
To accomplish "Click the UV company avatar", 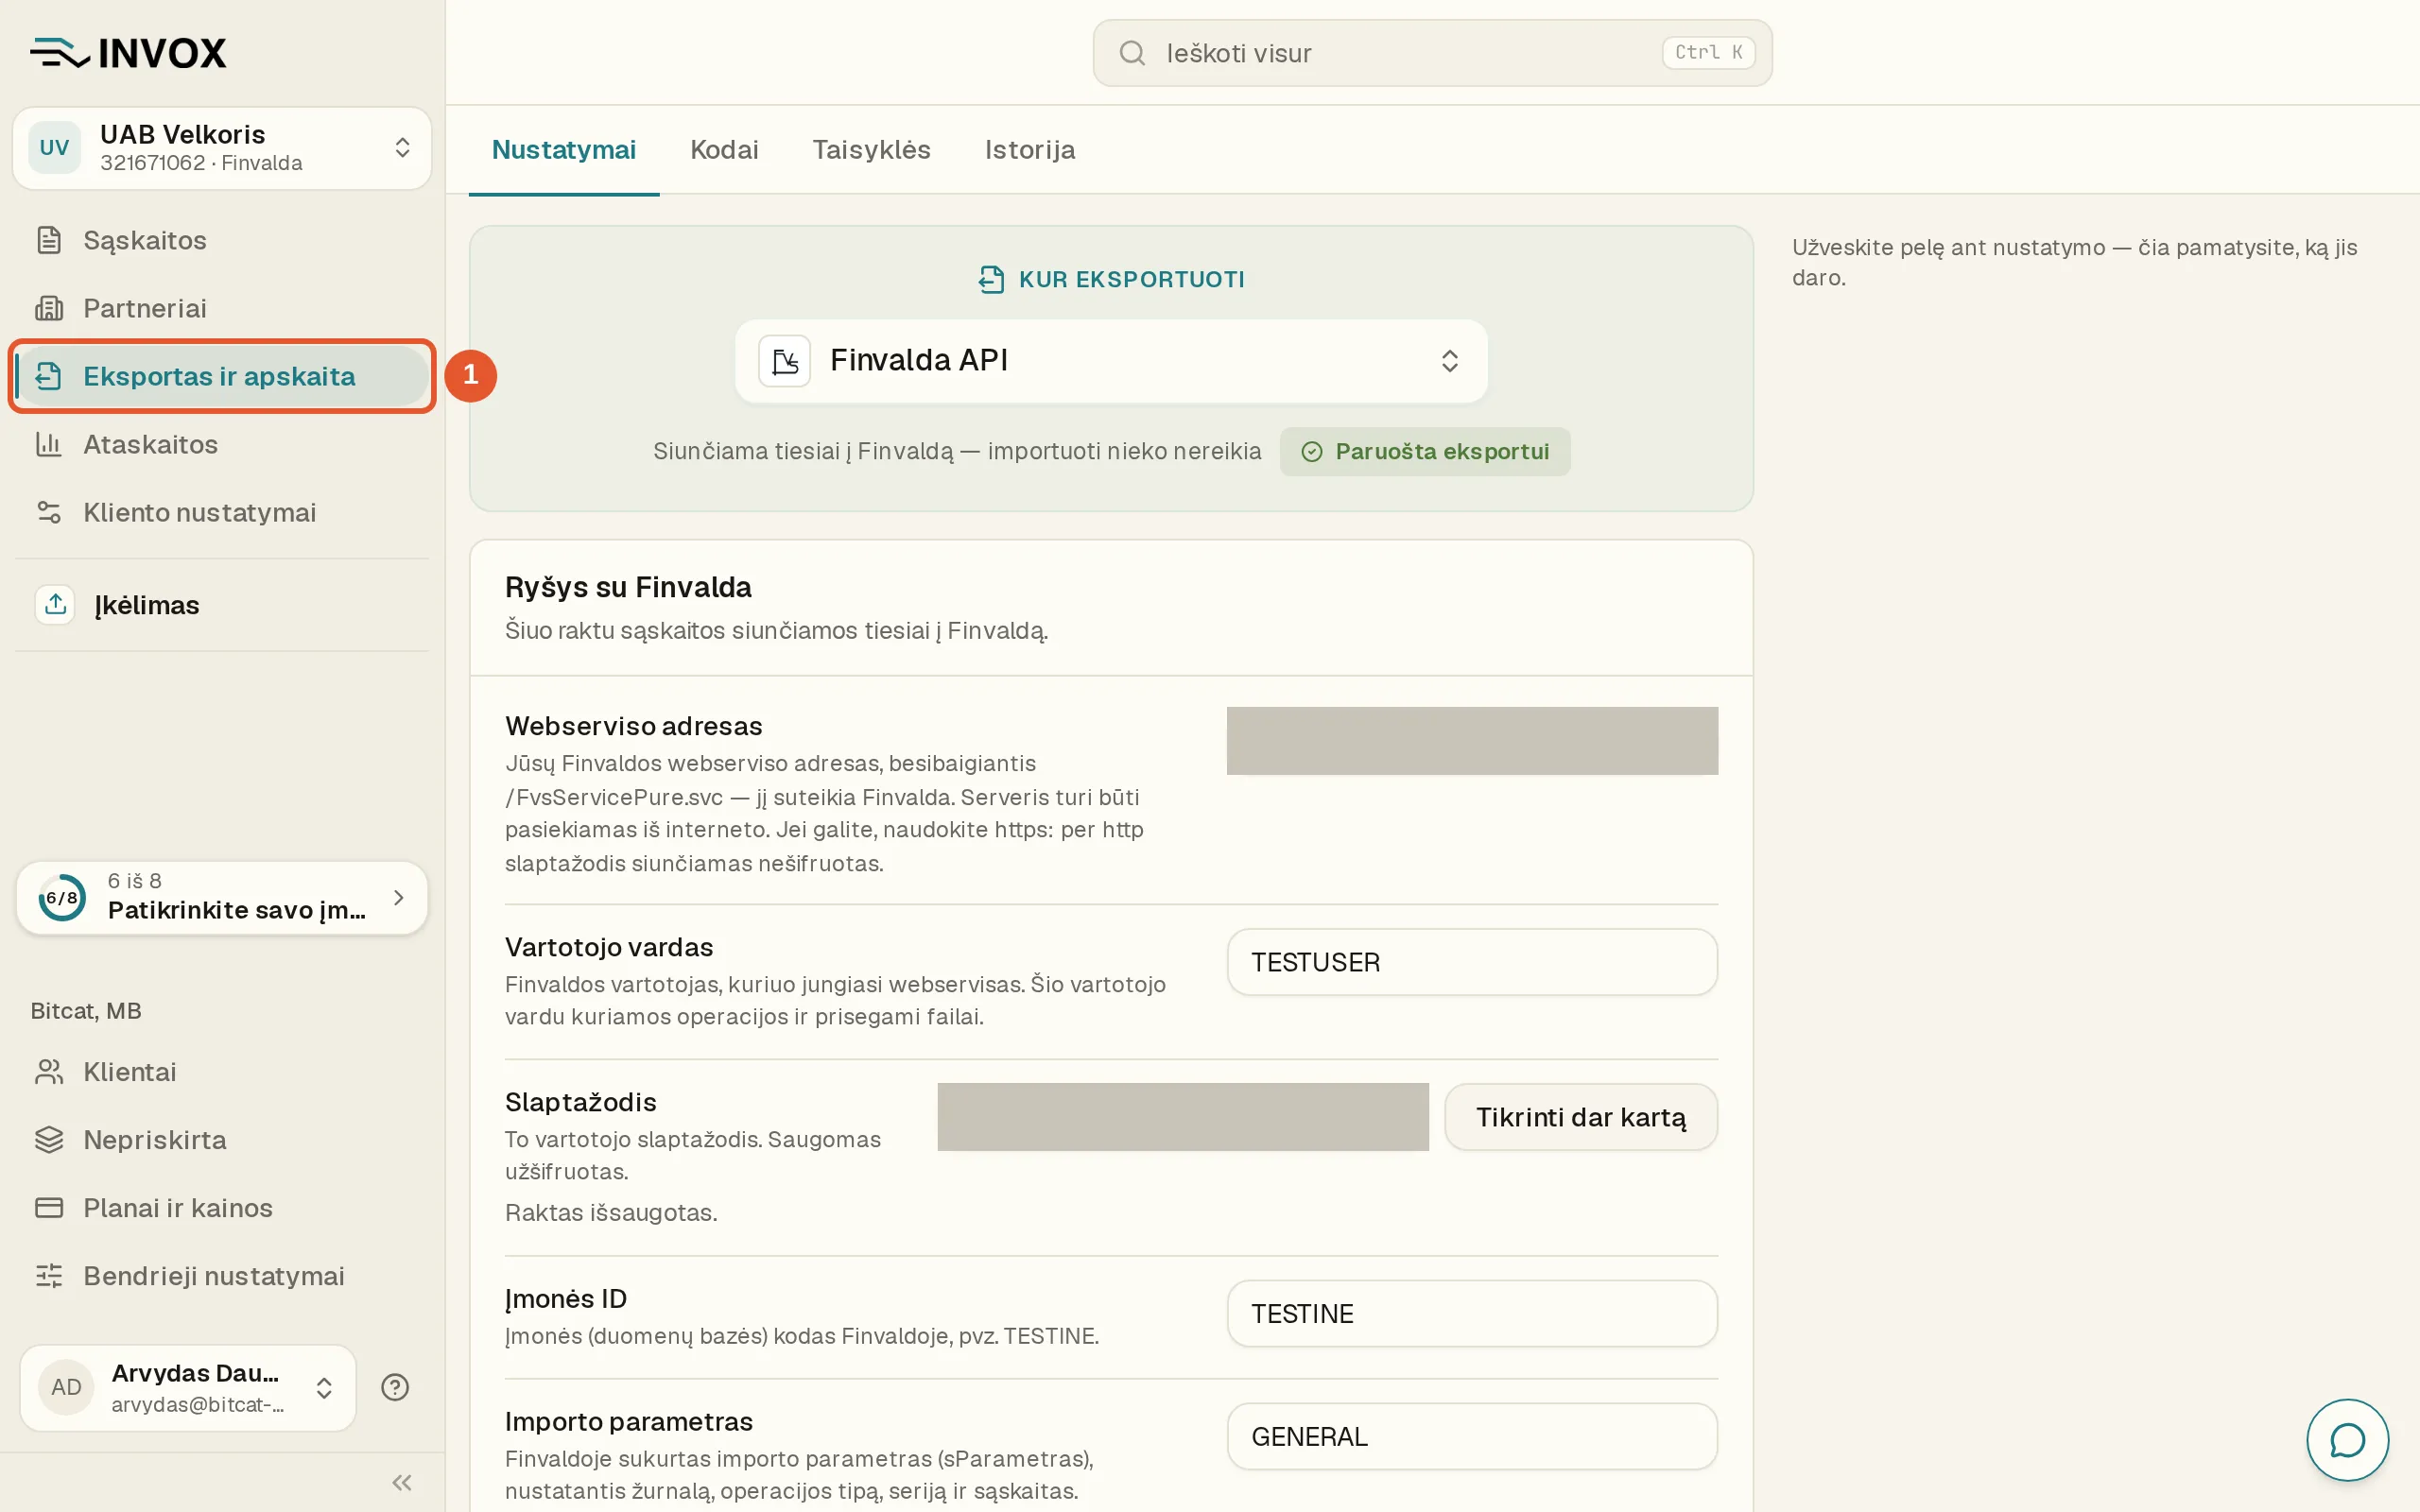I will (x=54, y=147).
